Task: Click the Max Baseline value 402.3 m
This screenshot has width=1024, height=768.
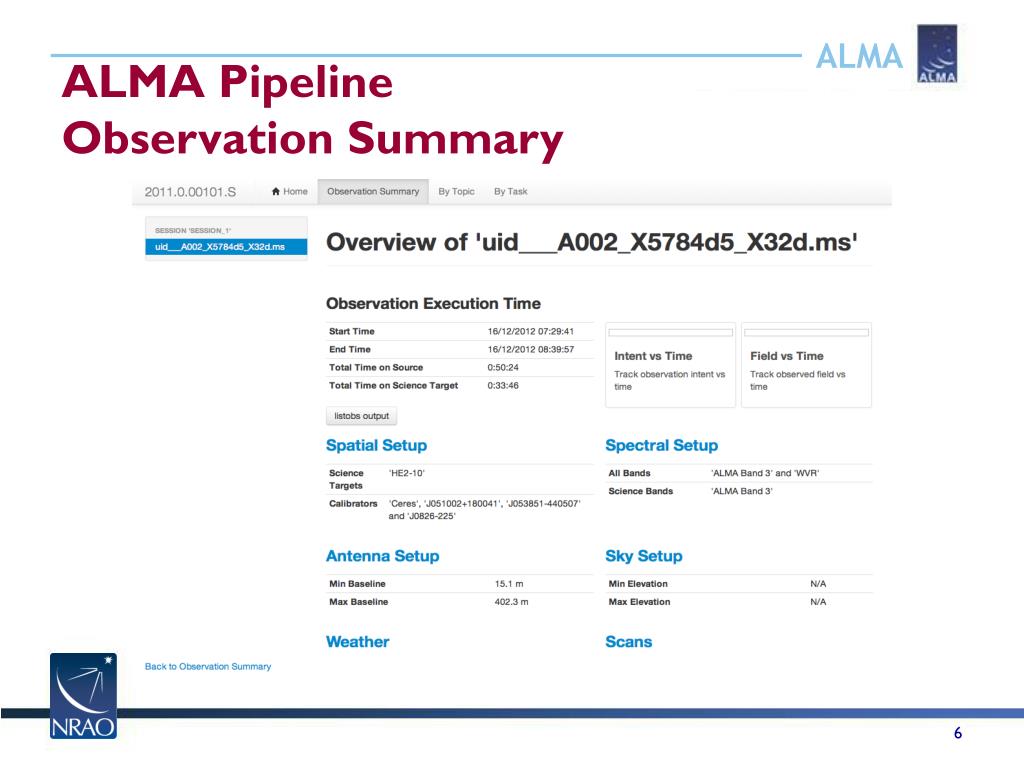Action: 511,602
